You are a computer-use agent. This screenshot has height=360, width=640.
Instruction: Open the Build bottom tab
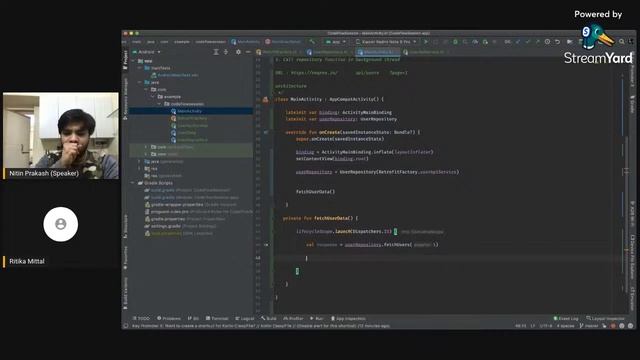269,318
